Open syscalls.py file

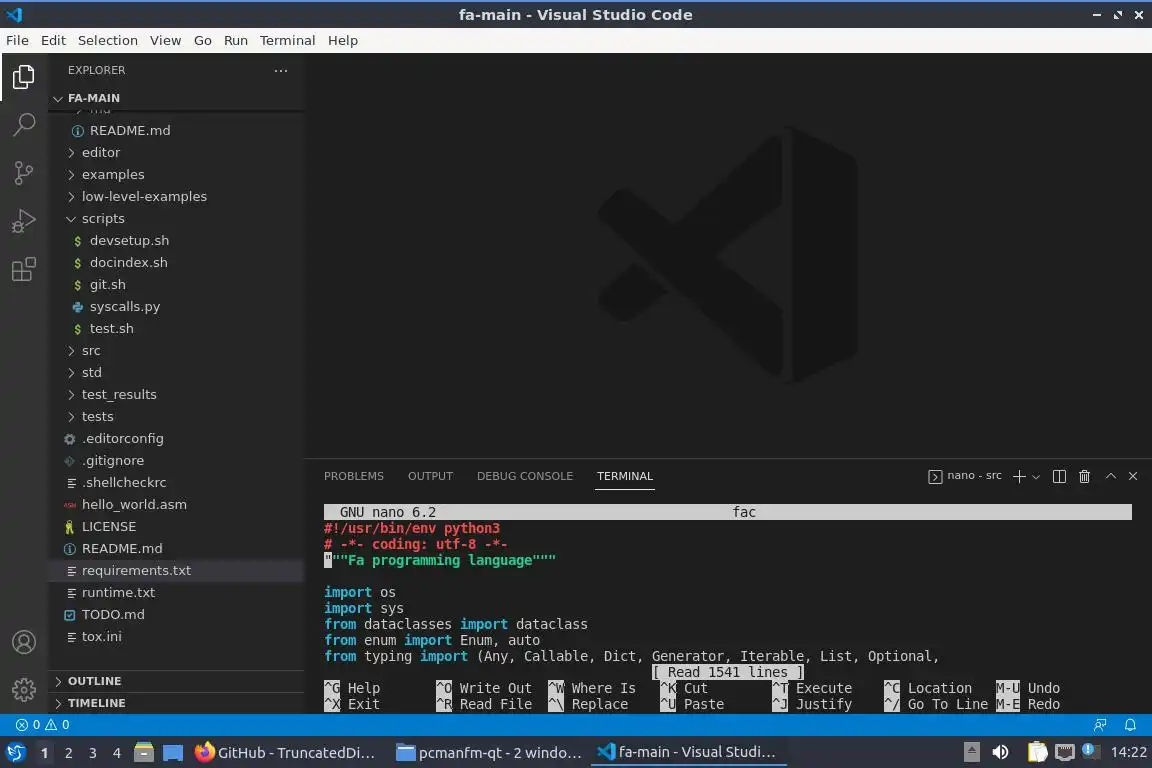point(176,306)
